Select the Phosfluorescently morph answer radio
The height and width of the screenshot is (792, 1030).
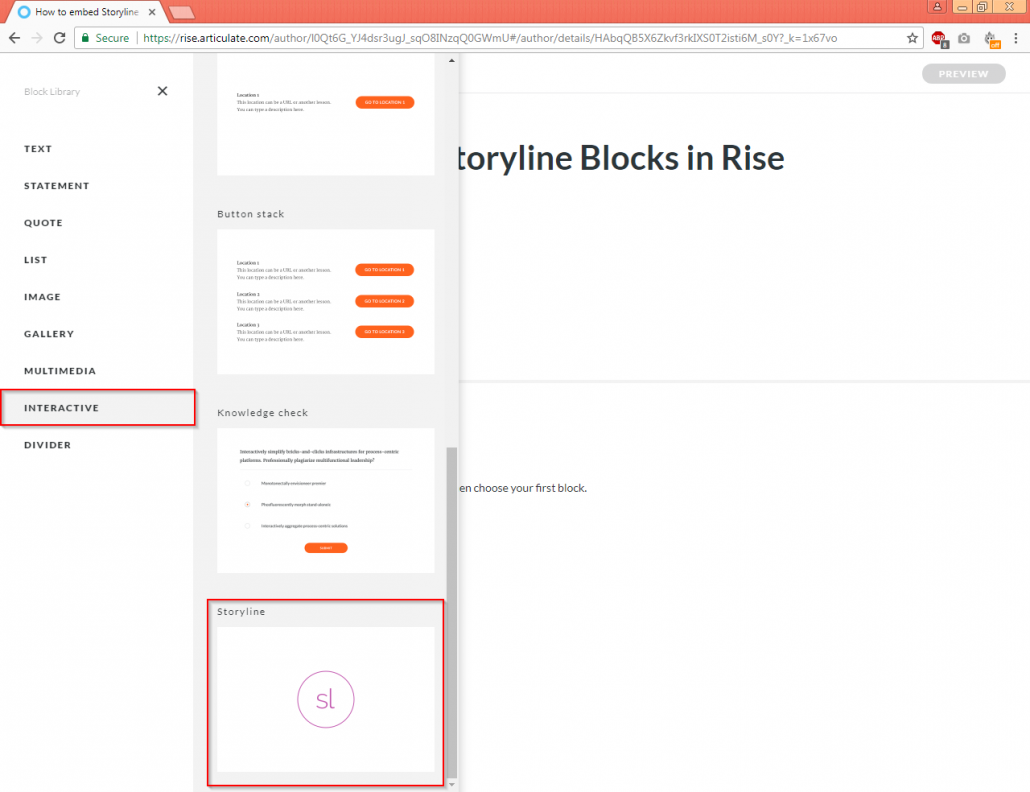246,504
